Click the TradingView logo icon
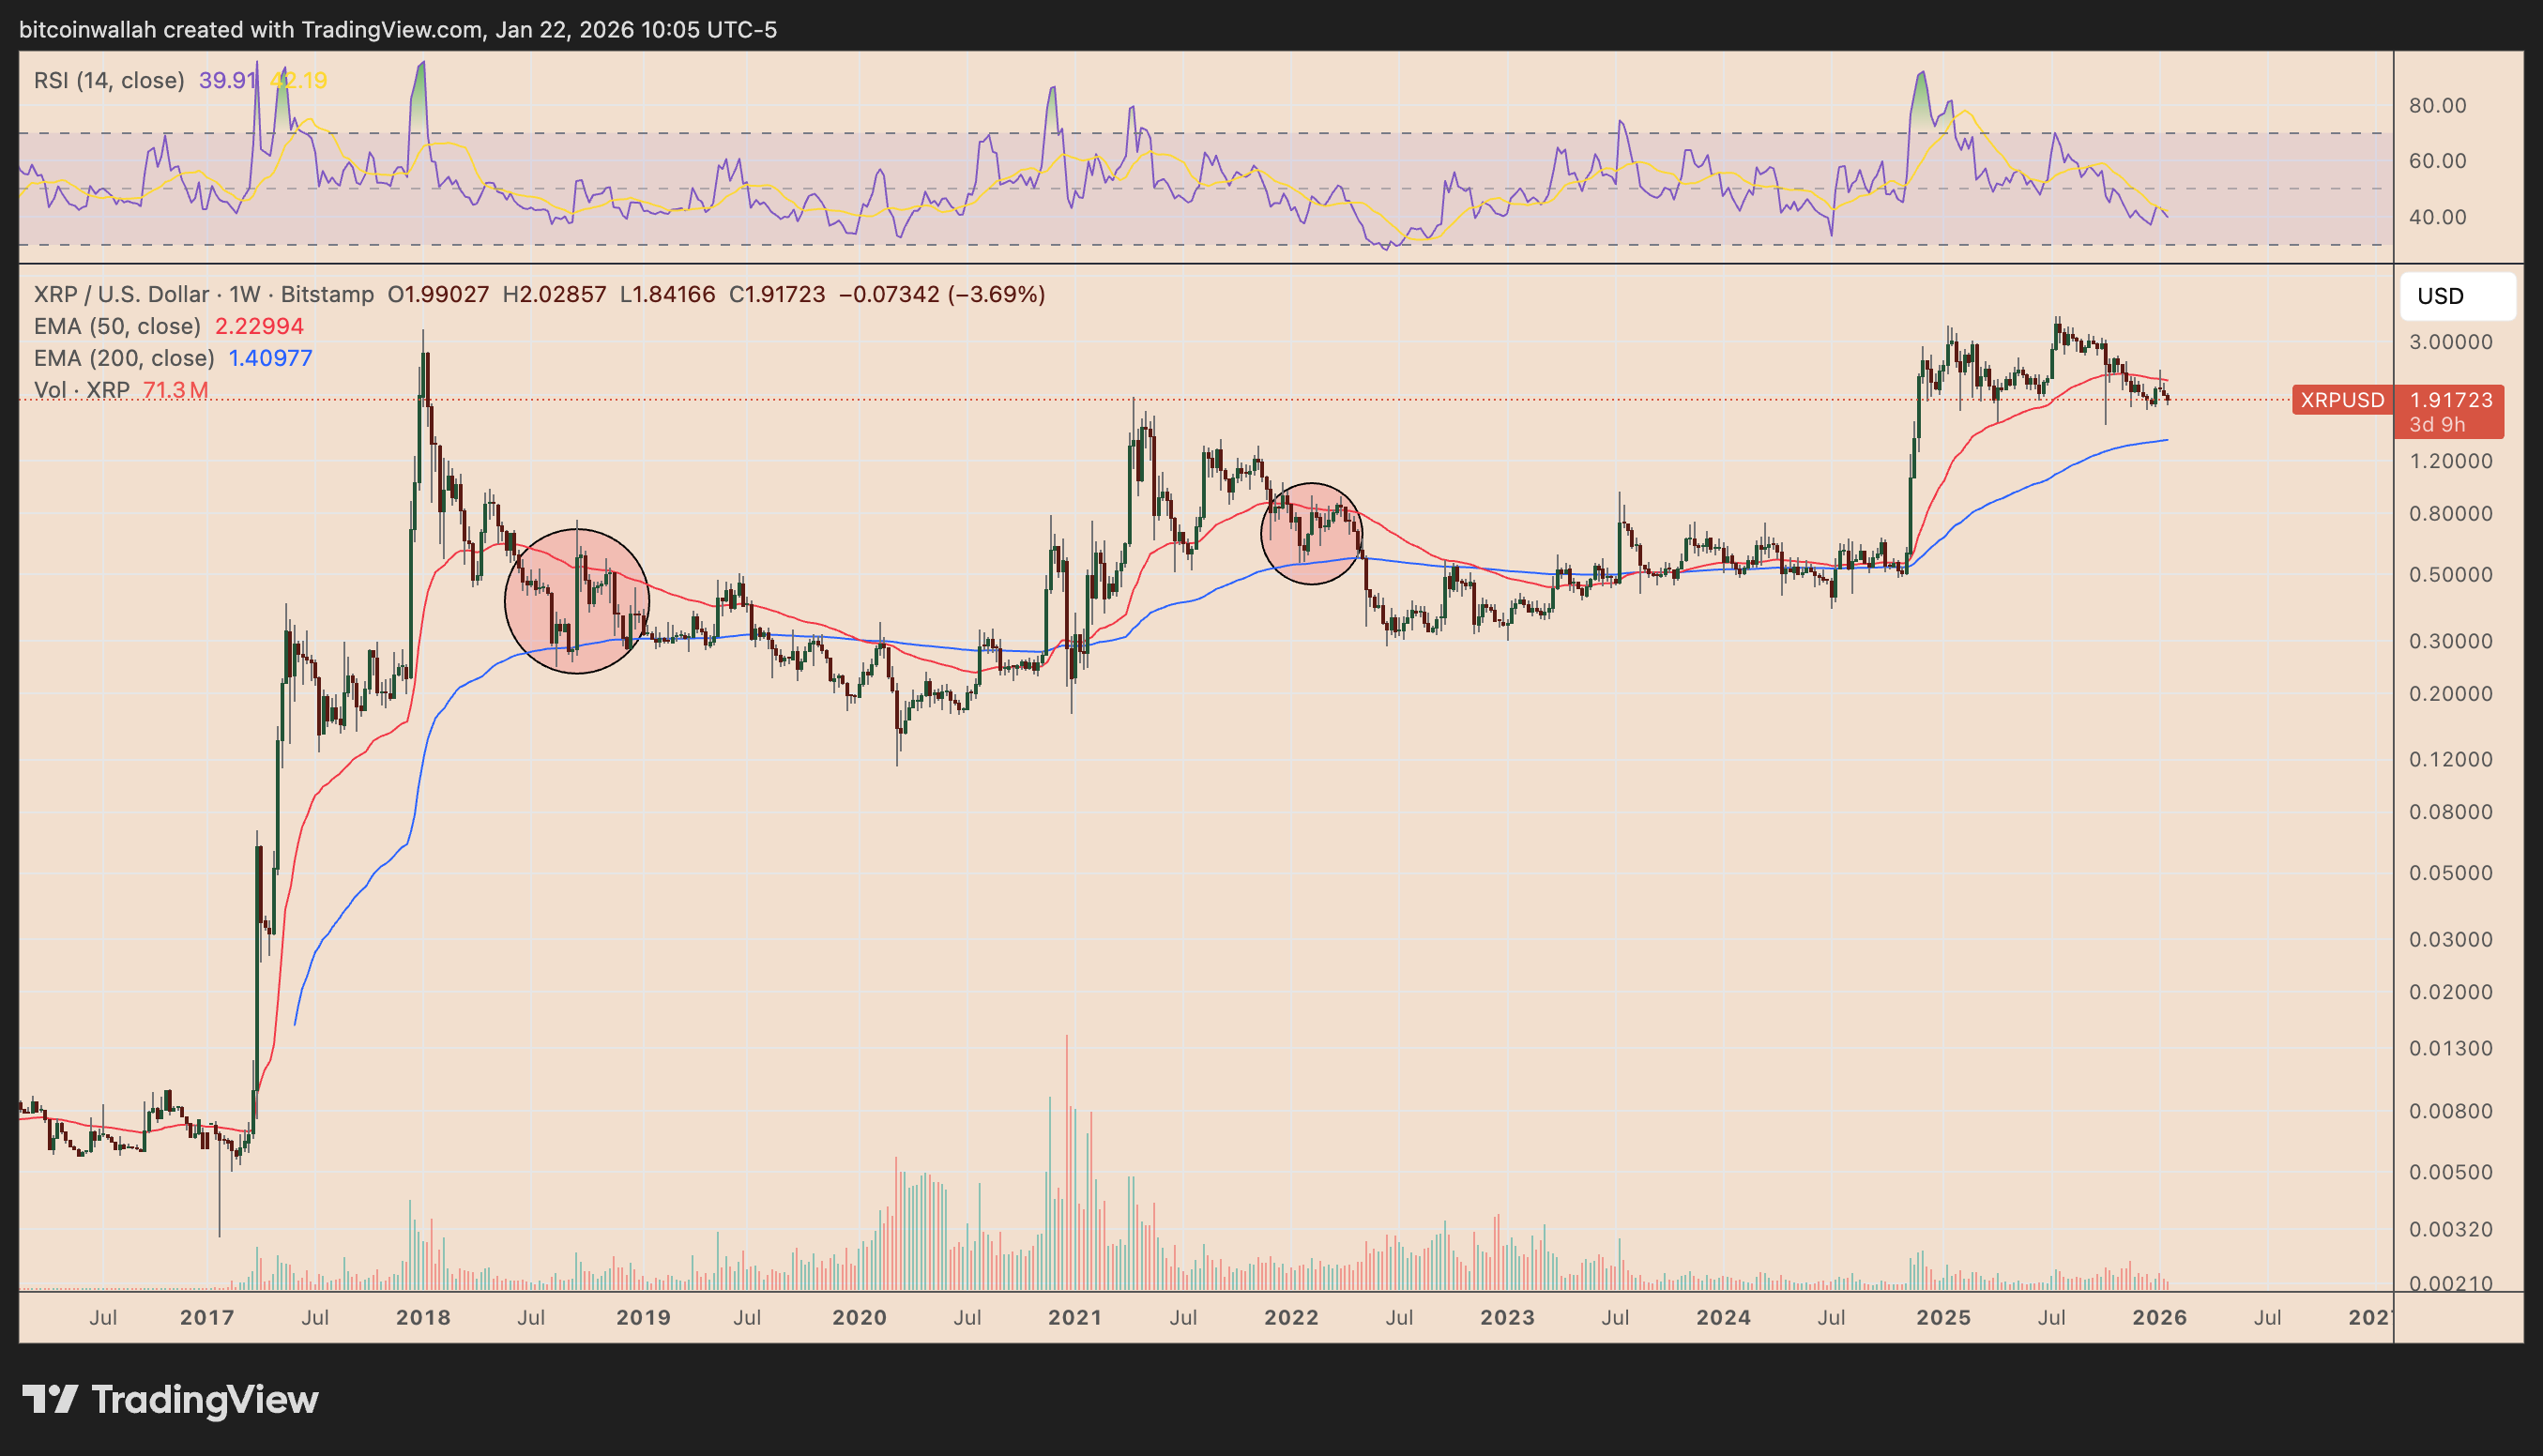This screenshot has height=1456, width=2543. tap(50, 1399)
